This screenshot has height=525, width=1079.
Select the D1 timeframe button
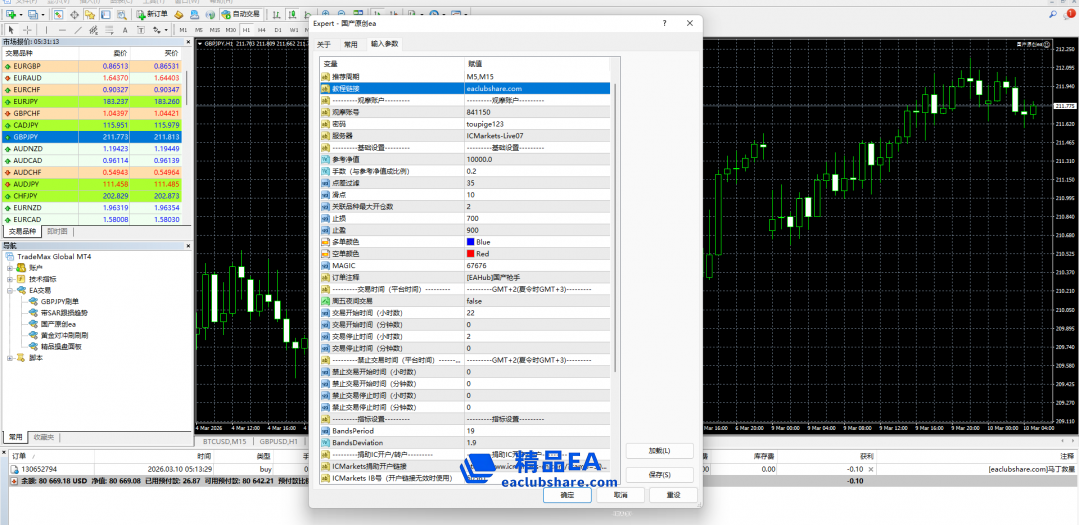[277, 30]
